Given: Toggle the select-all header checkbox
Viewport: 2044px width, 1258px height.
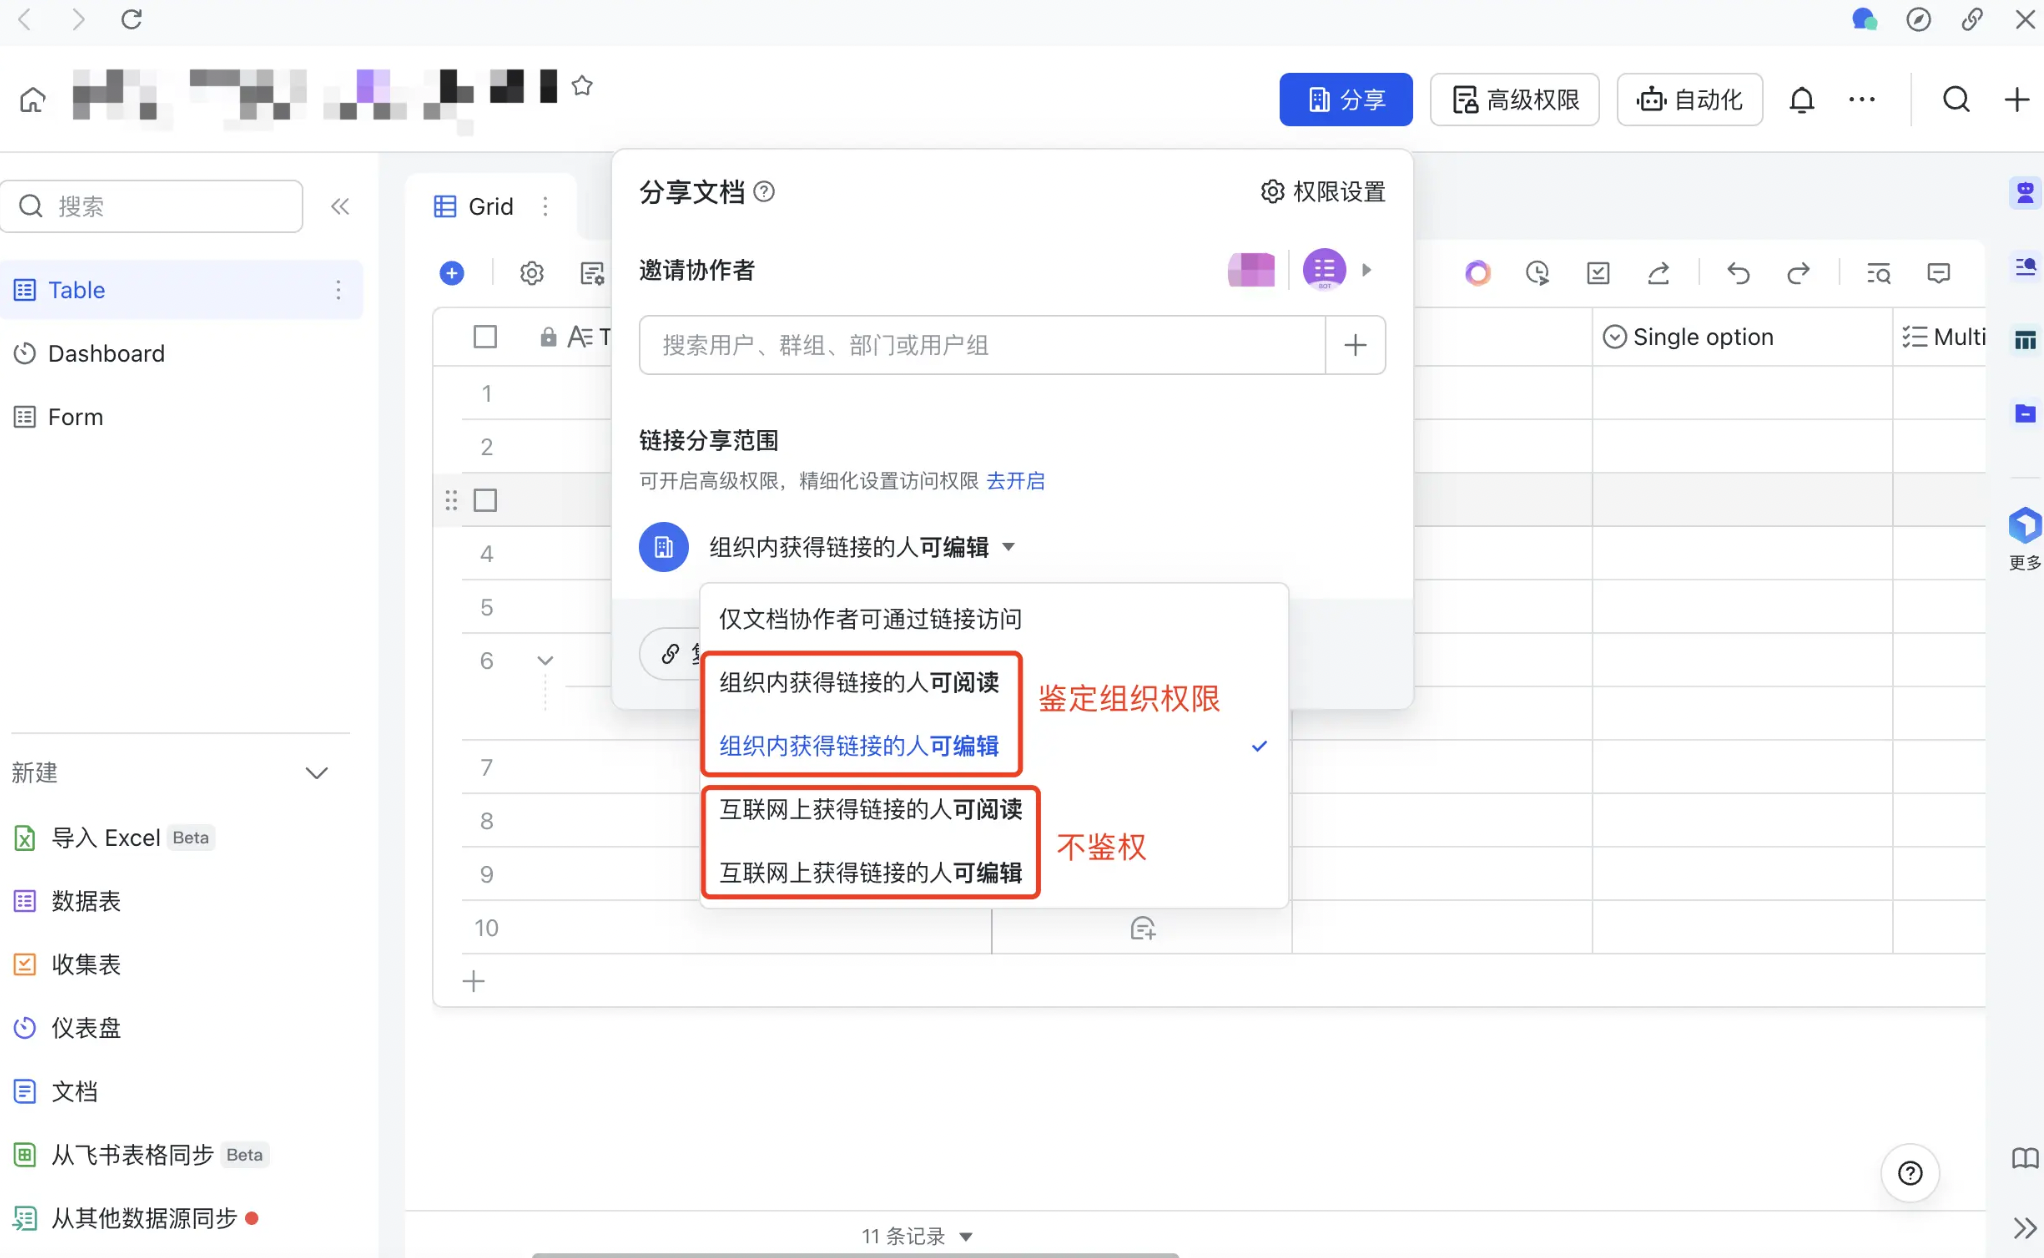Looking at the screenshot, I should point(485,337).
